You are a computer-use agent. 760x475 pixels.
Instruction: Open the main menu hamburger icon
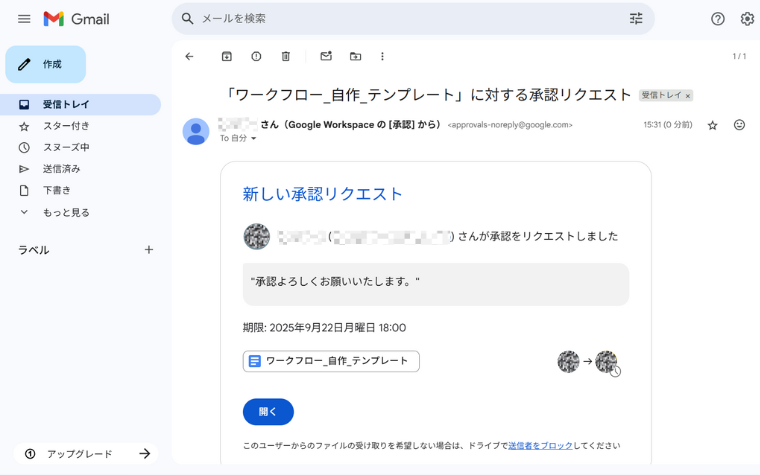tap(24, 19)
